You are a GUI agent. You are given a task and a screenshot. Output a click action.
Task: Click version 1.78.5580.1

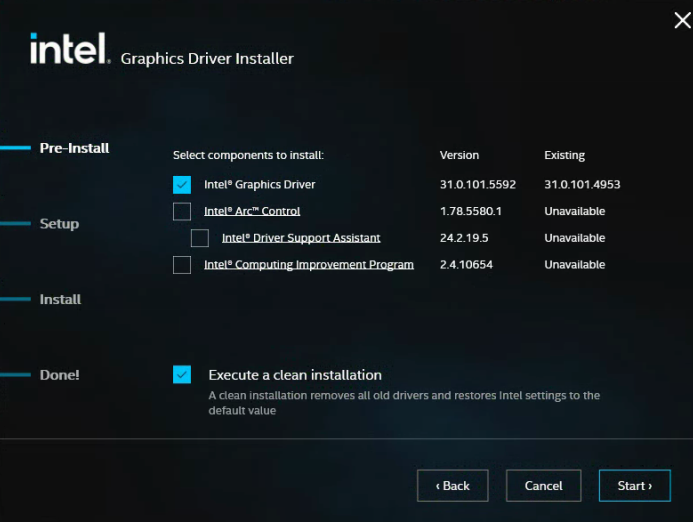(x=471, y=211)
